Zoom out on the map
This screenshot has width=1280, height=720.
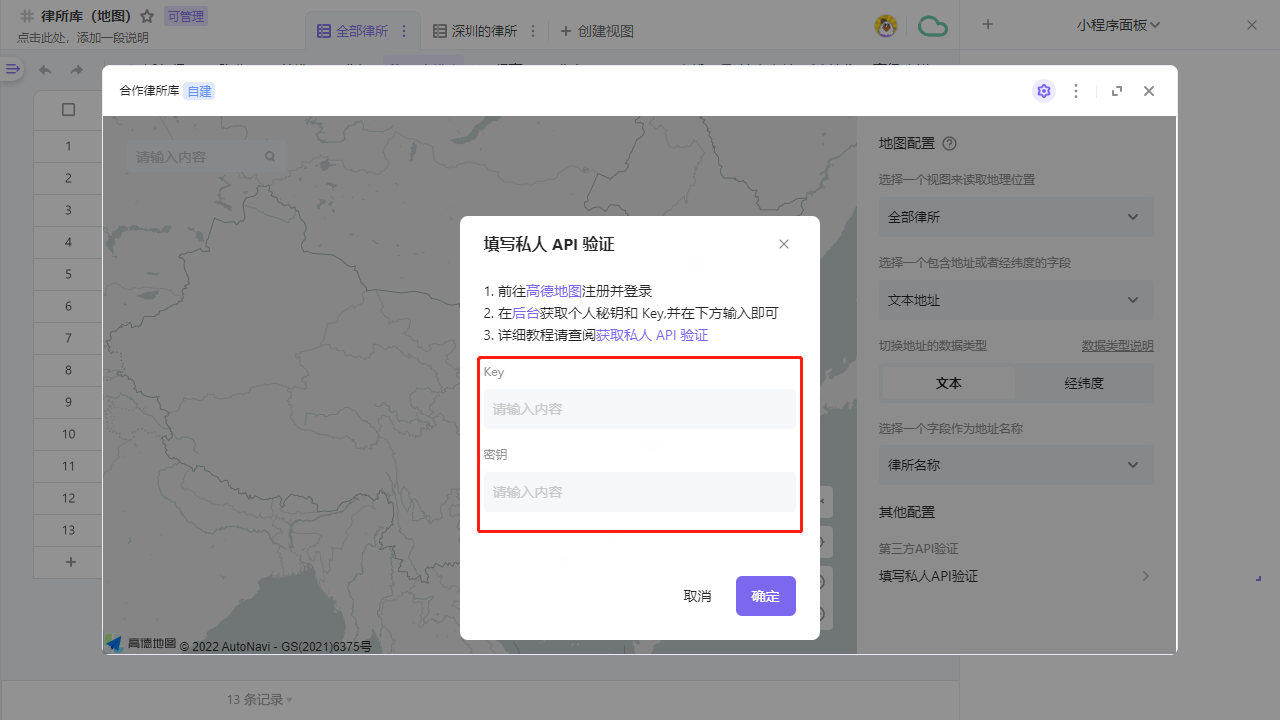click(x=823, y=614)
